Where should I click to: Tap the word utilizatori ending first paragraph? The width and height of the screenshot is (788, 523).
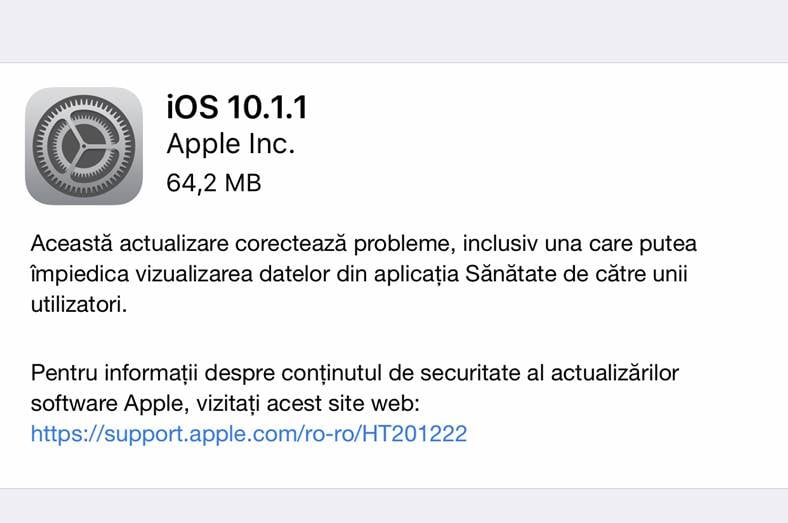79,304
